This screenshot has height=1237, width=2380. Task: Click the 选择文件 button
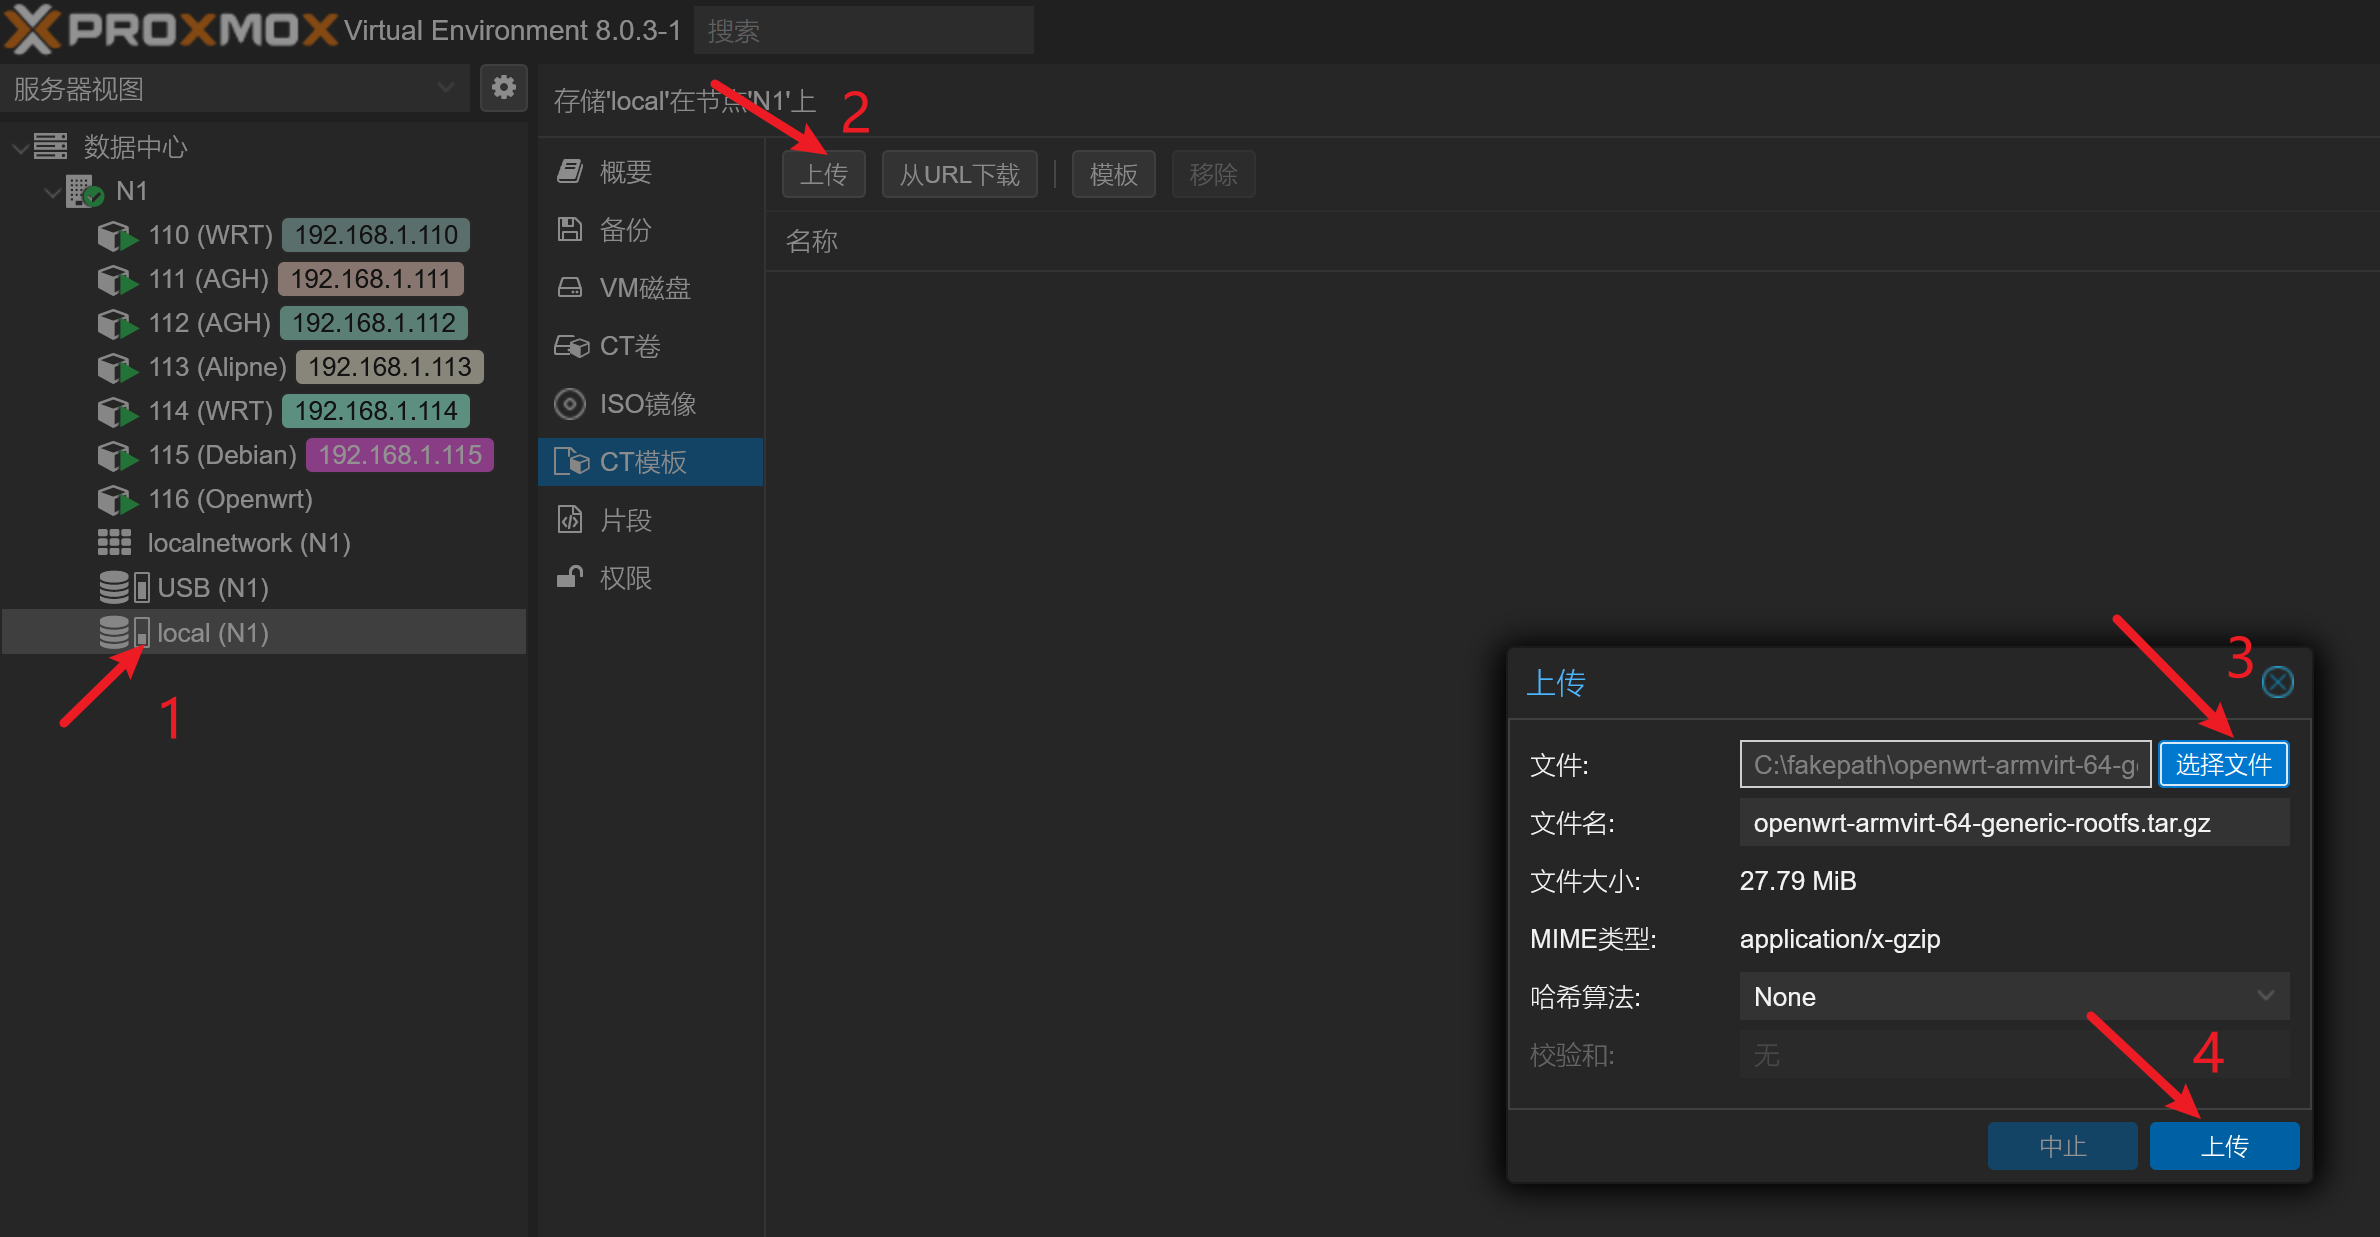coord(2222,765)
